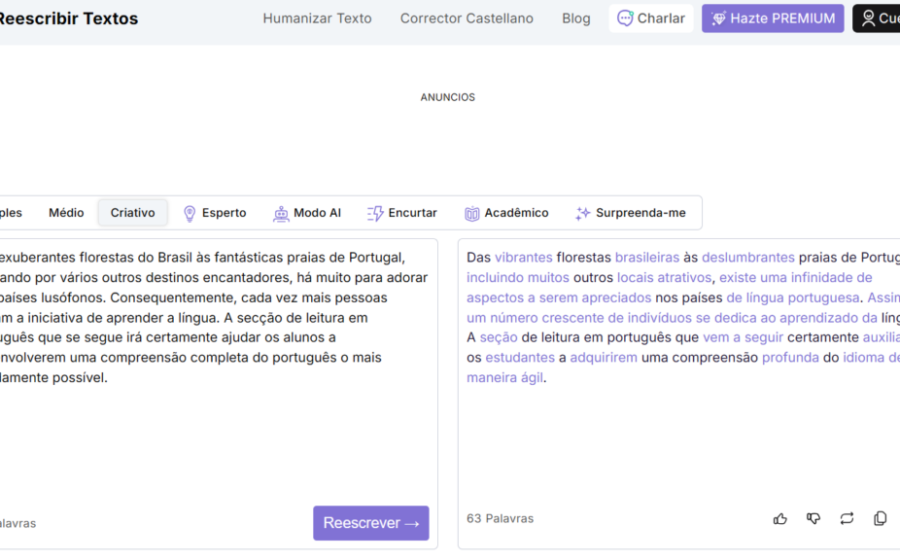900x560 pixels.
Task: Click highlighted phrase 'de língua portuguesa'
Action: [793, 298]
